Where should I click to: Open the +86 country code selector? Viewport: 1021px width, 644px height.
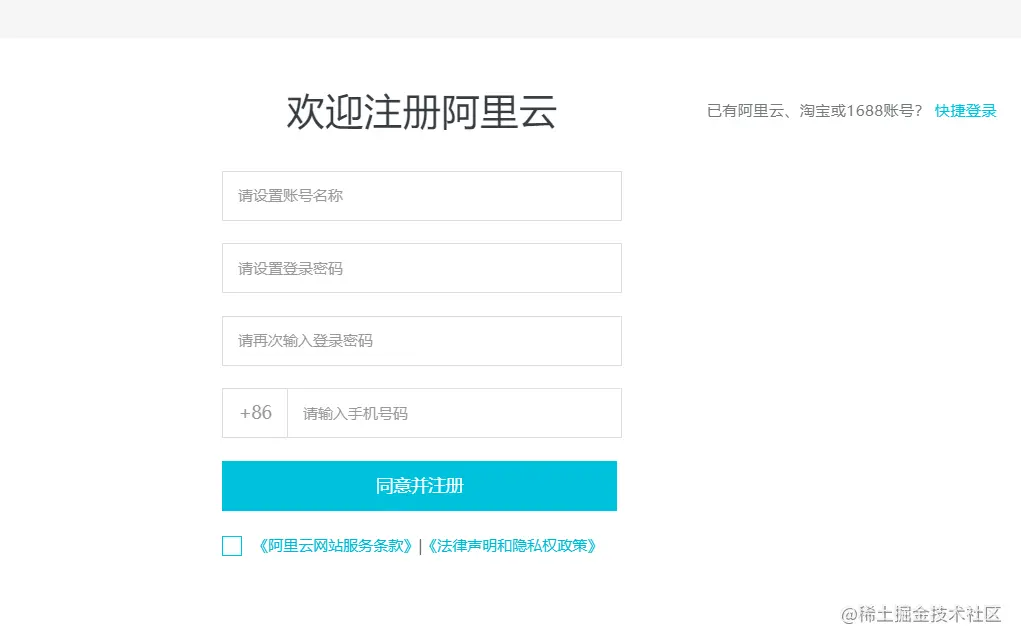(x=255, y=413)
